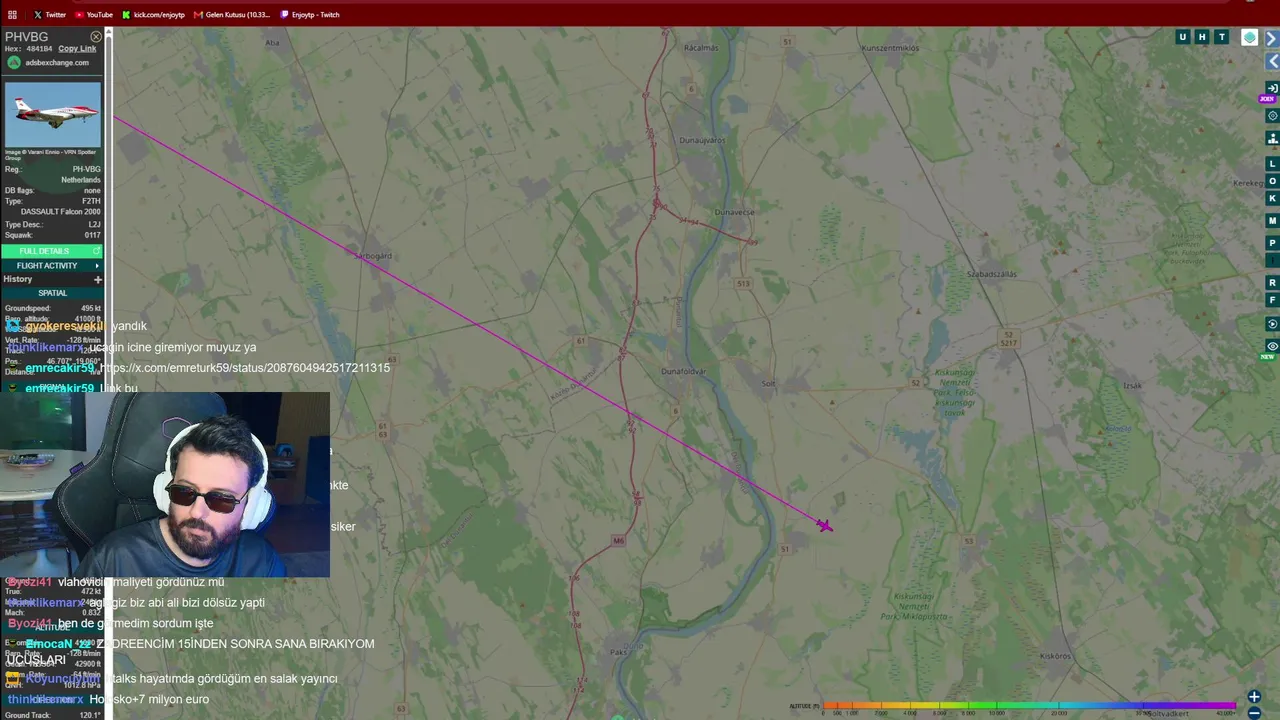Click the Copy Link button
Viewport: 1280px width, 720px height.
[x=77, y=49]
